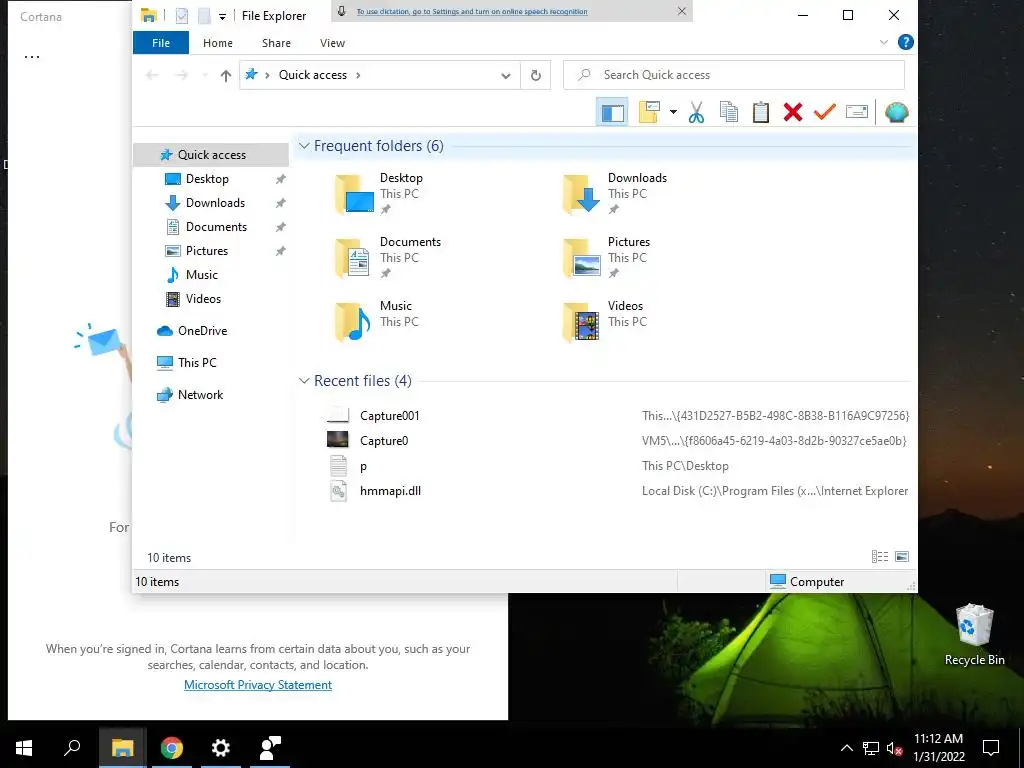Open Customize Quick Access Toolbar dropdown

click(x=222, y=16)
